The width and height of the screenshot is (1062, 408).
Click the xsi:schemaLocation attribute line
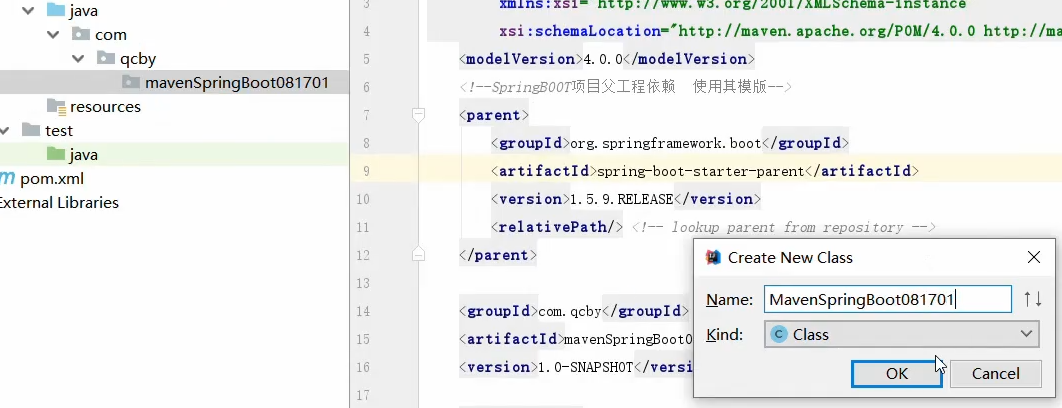(780, 31)
